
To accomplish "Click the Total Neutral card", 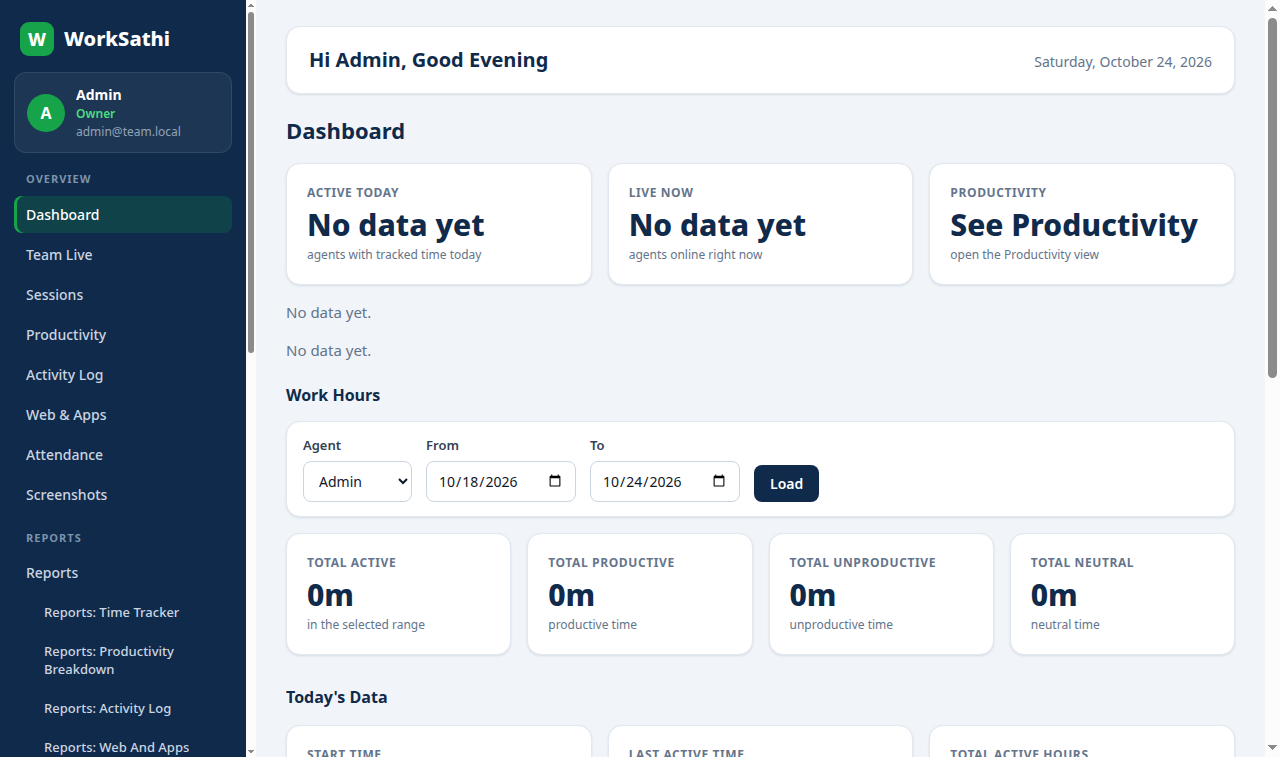I will [x=1122, y=594].
